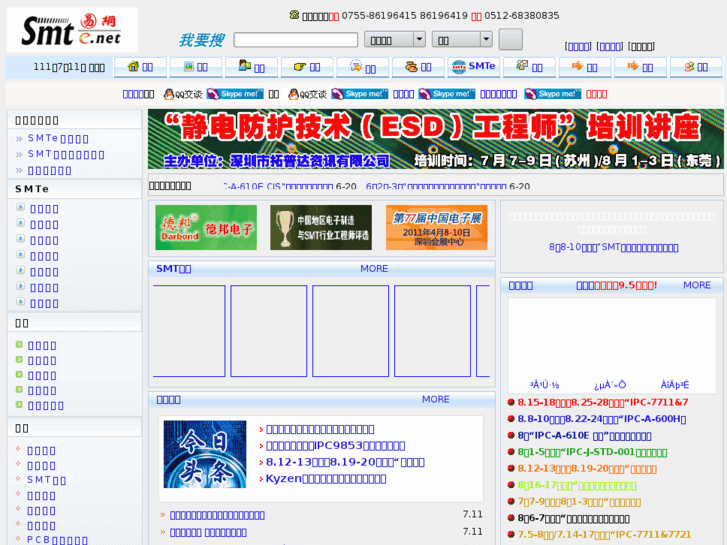
Task: Open the nav tab with picture-frame icon
Action: click(196, 67)
